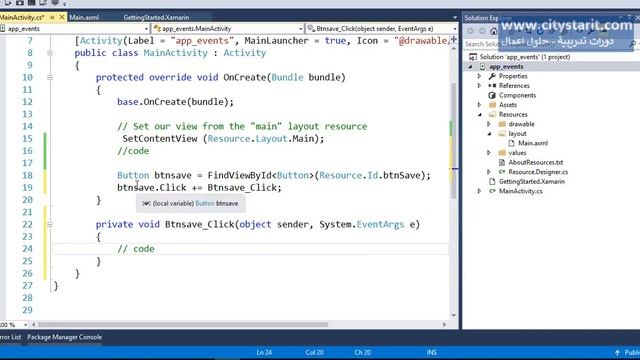640x360 pixels.
Task: Open the editor tab overflow list arrow
Action: coord(455,18)
